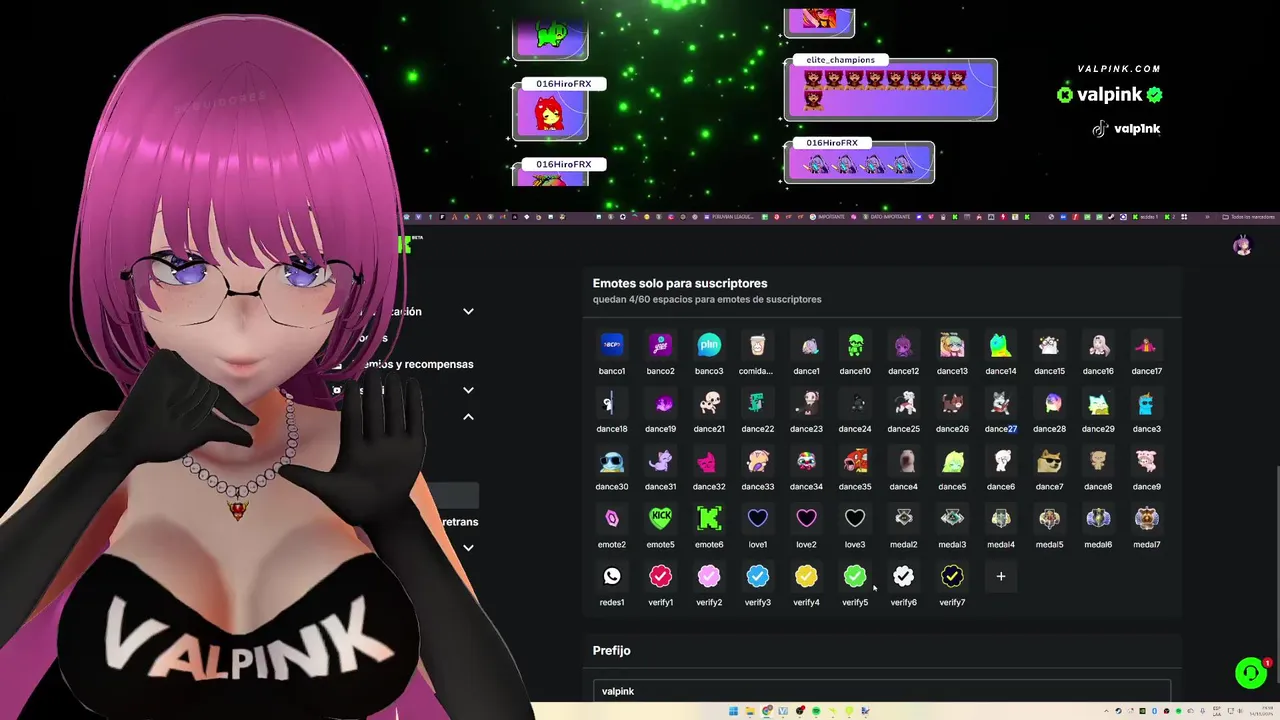Open the dance35 emote
The height and width of the screenshot is (720, 1280).
[x=855, y=462]
